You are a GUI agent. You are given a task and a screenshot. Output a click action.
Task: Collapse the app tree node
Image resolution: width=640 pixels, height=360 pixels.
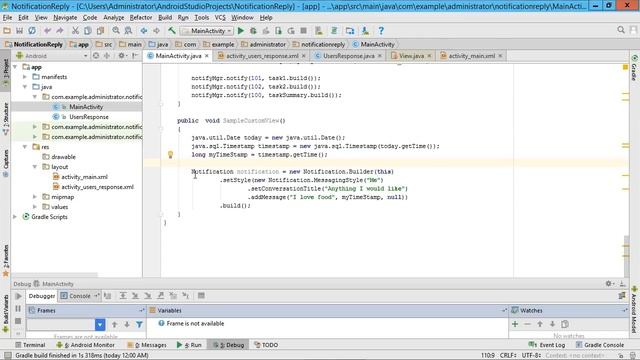15,67
